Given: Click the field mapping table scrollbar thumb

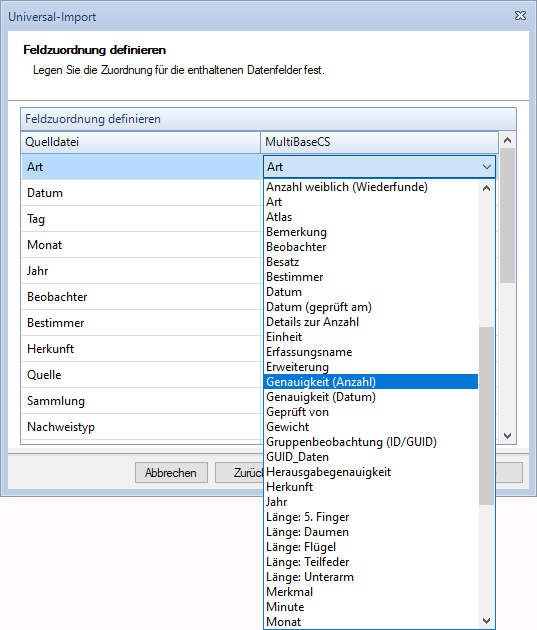Looking at the screenshot, I should point(507,215).
